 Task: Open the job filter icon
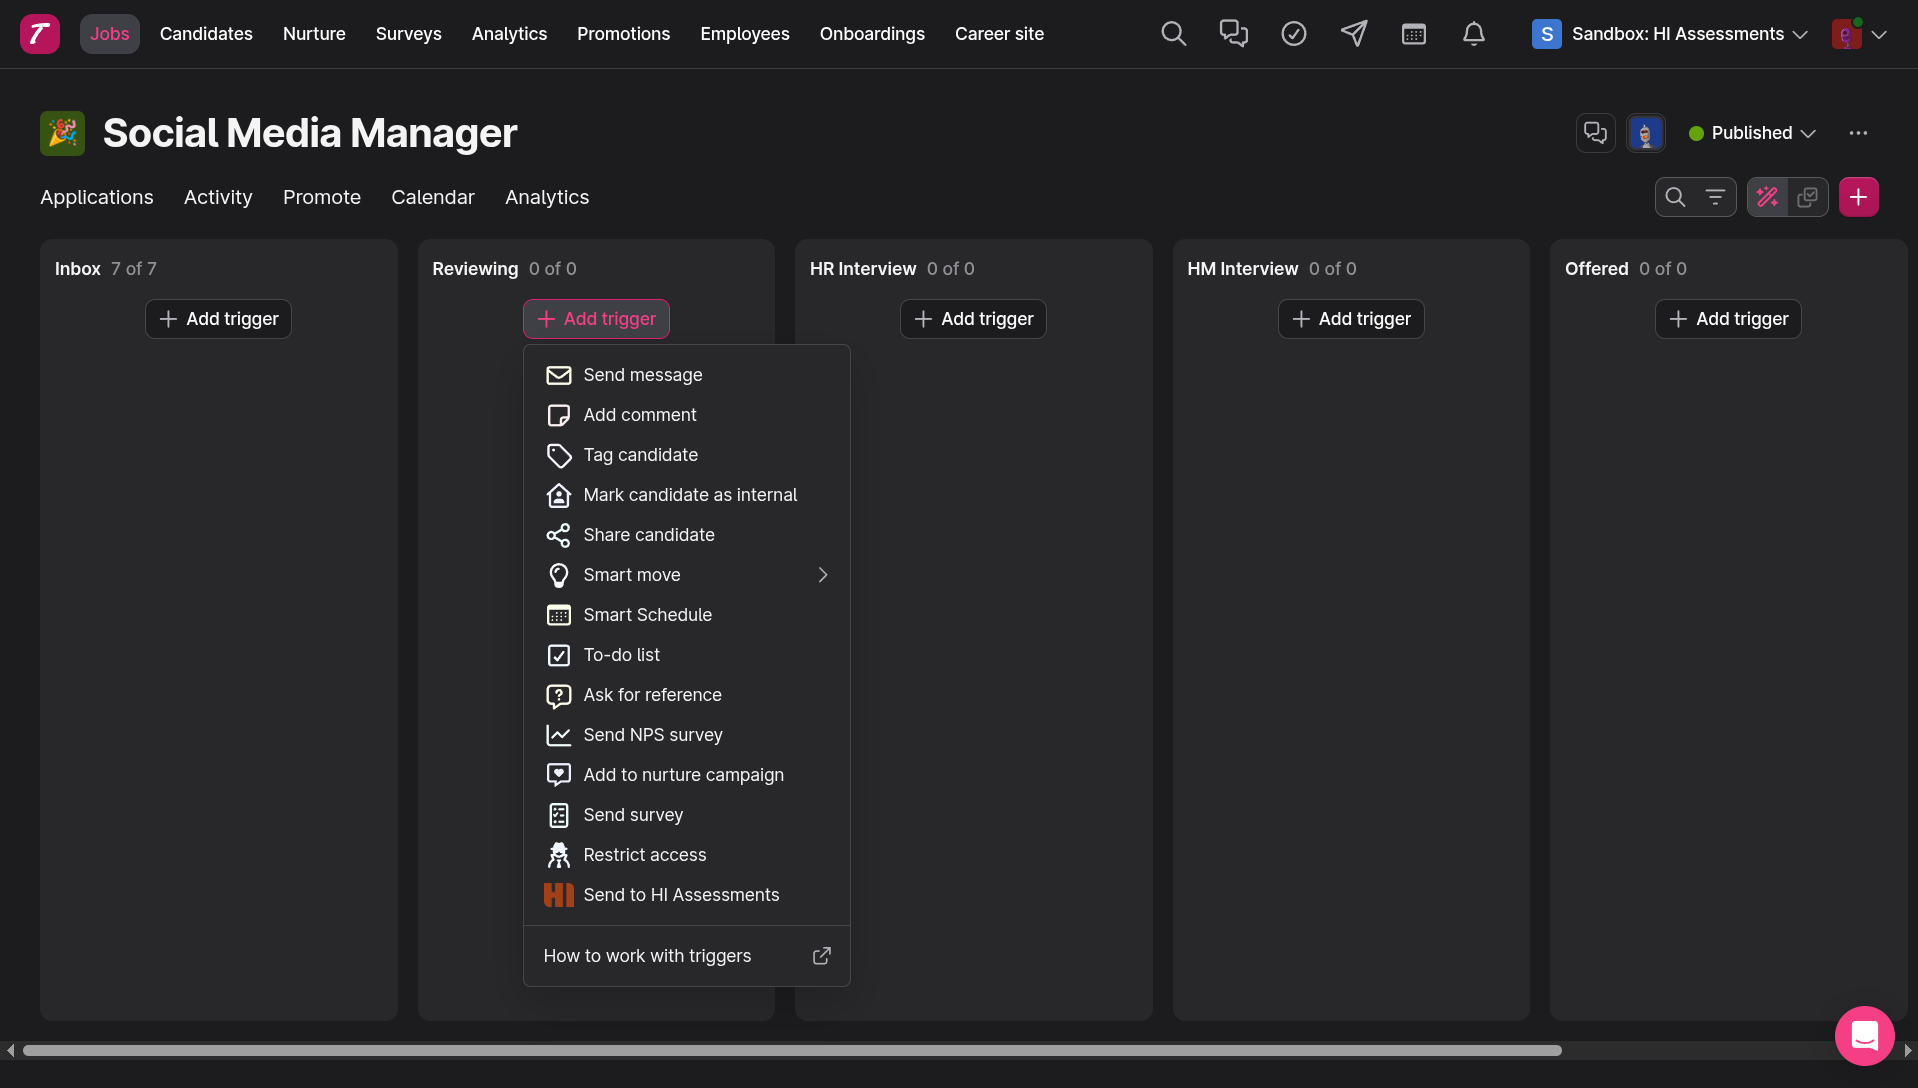1715,197
